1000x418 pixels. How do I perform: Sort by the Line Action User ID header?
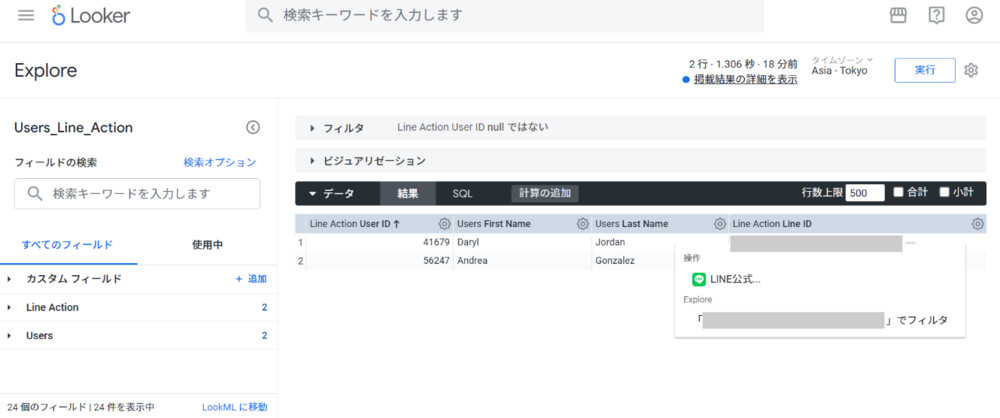point(355,224)
